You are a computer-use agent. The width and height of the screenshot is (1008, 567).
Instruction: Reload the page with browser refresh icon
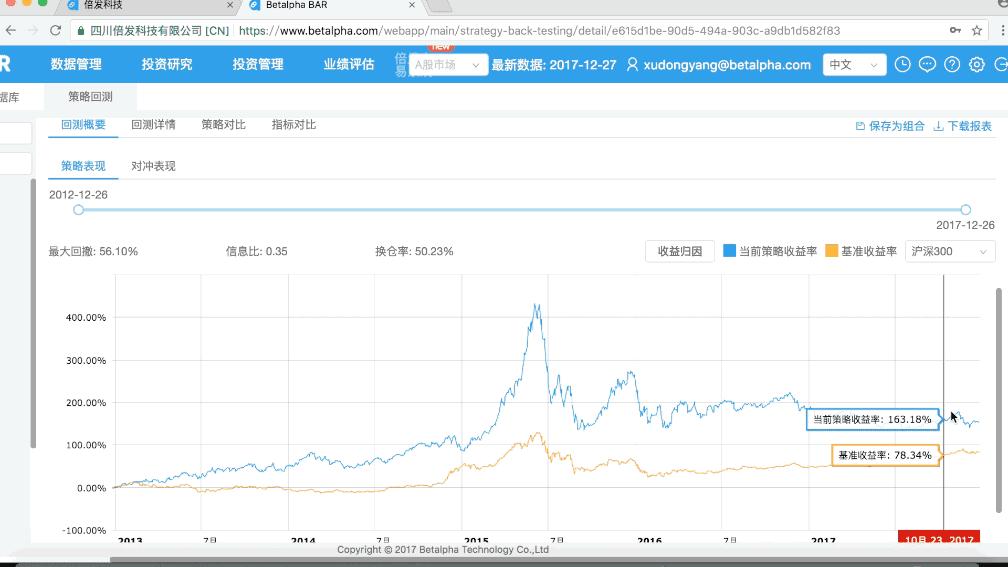56,30
